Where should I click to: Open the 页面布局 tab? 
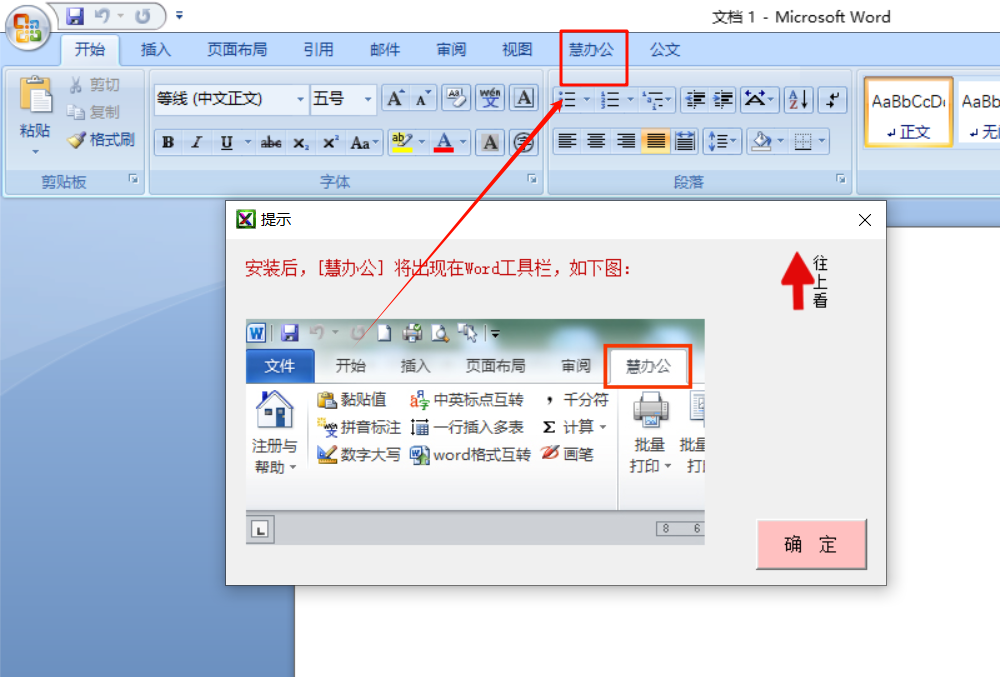click(x=237, y=49)
